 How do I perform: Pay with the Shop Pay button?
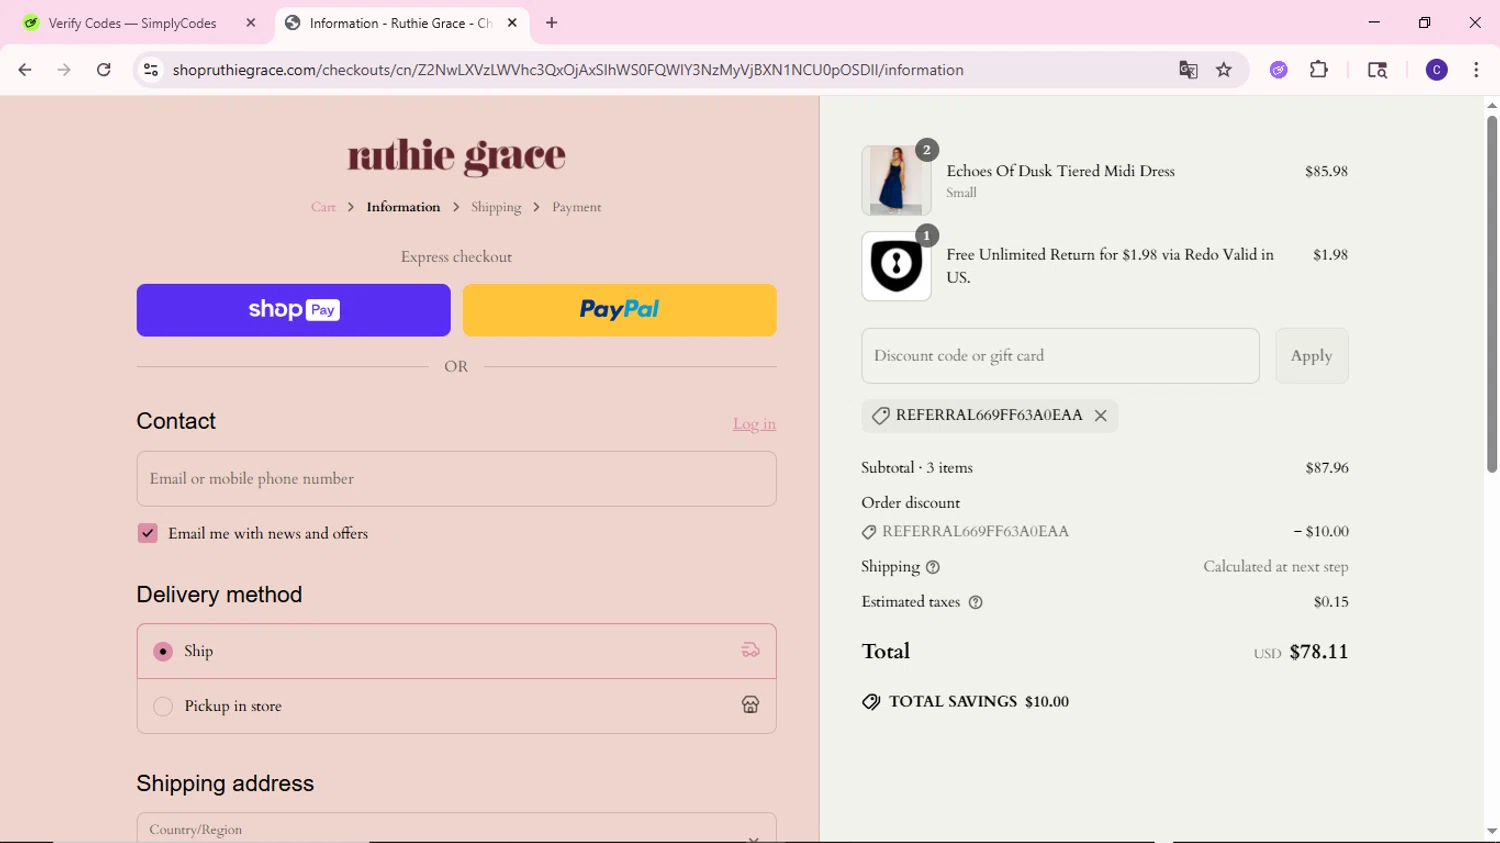(293, 310)
